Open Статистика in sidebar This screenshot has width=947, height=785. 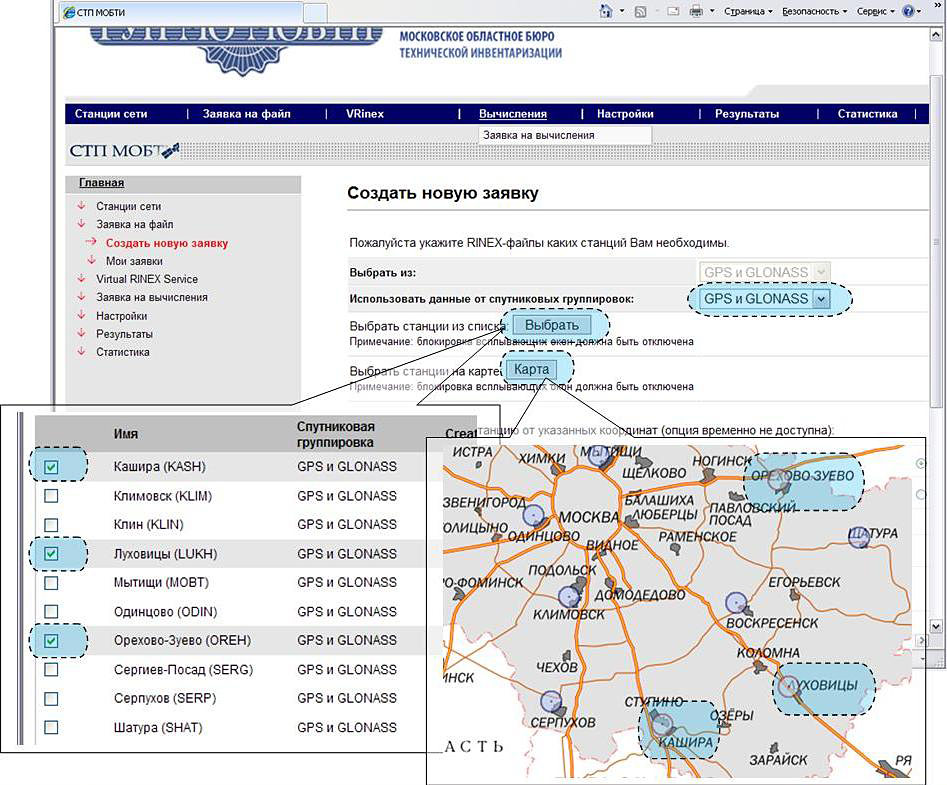coord(123,352)
